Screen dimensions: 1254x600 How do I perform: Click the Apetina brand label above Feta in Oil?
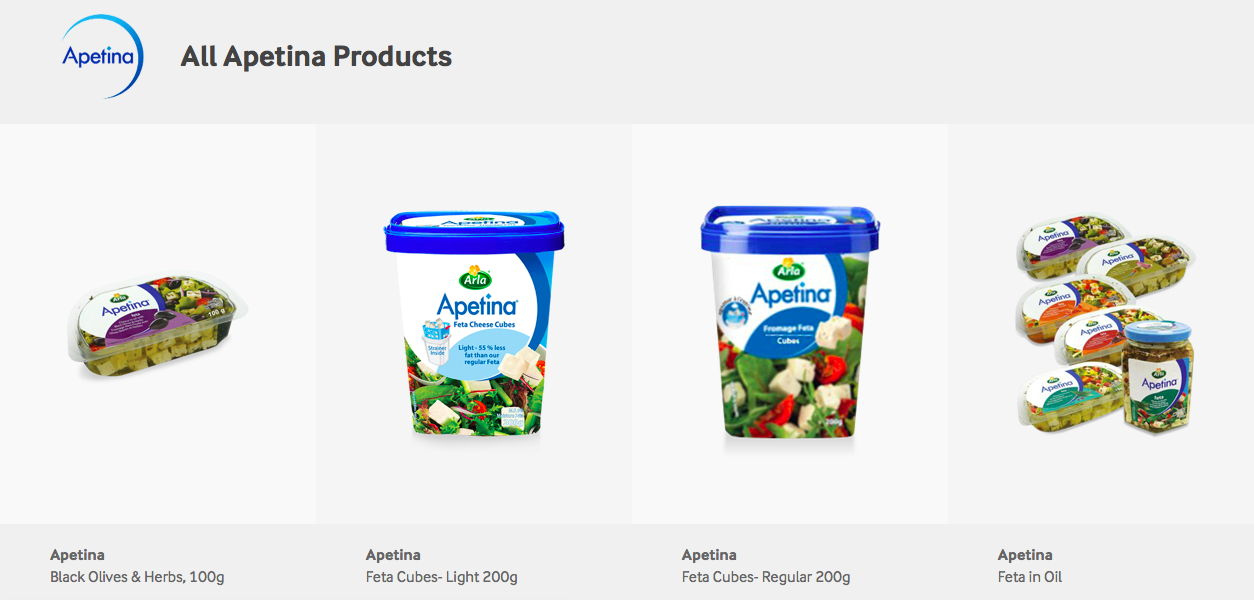(x=1025, y=555)
